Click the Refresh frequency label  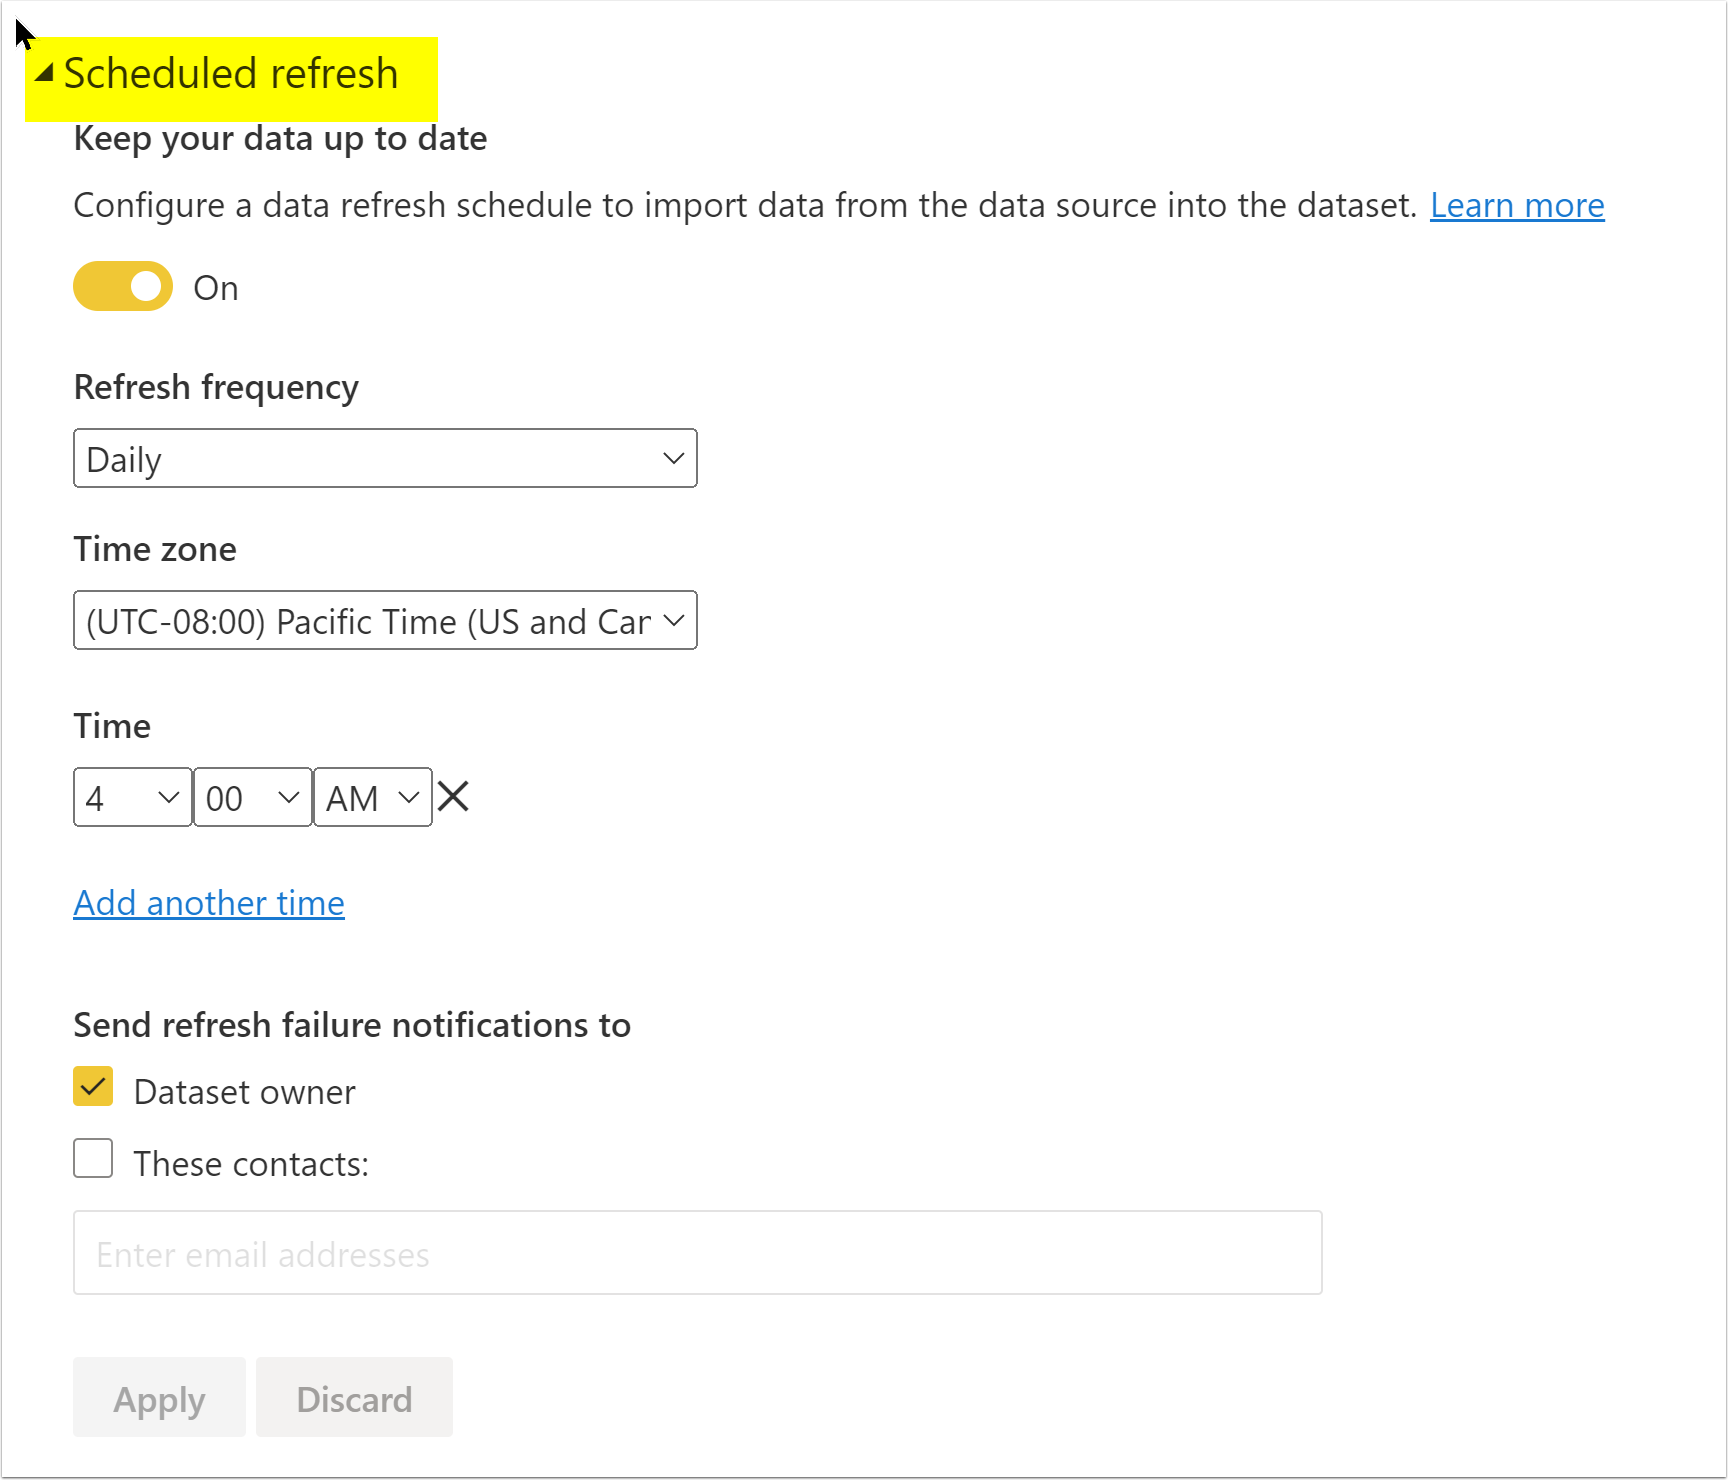pyautogui.click(x=216, y=387)
